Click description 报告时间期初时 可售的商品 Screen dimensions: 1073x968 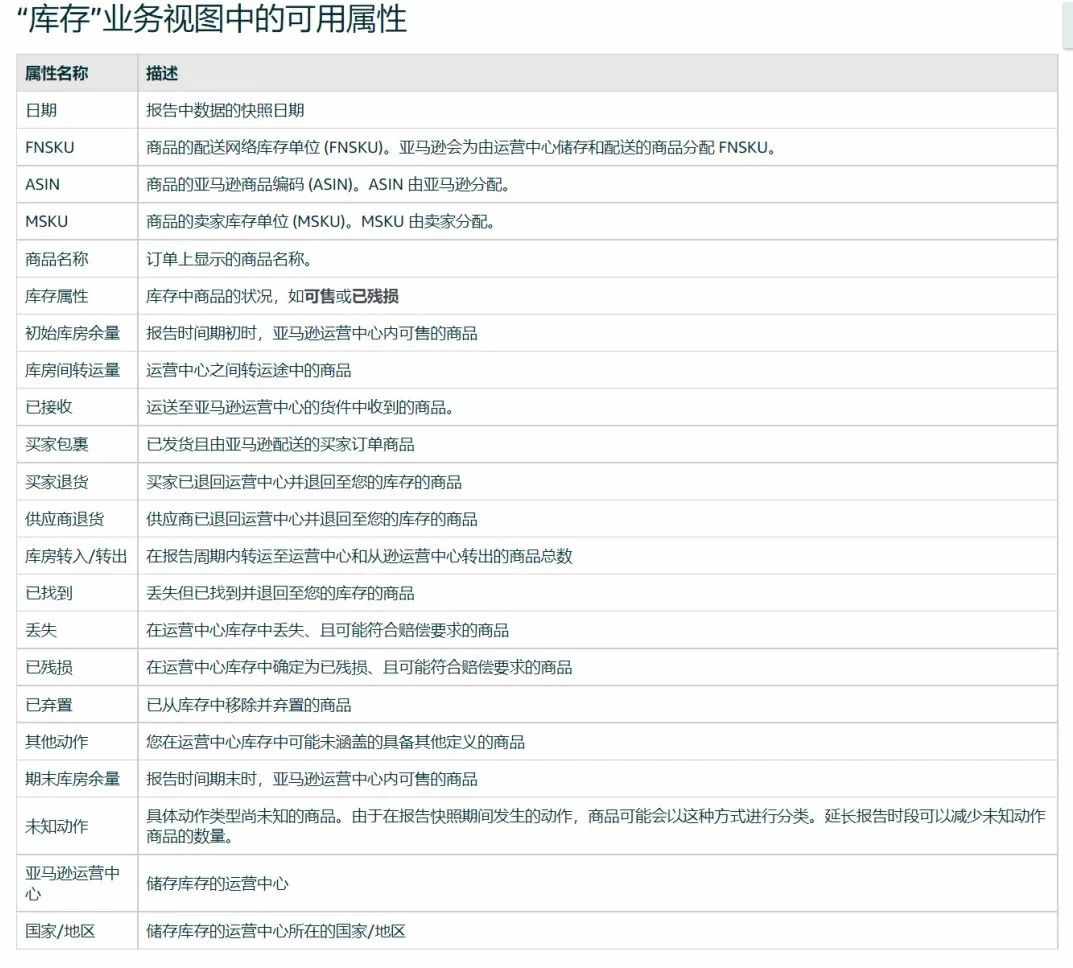[x=311, y=333]
